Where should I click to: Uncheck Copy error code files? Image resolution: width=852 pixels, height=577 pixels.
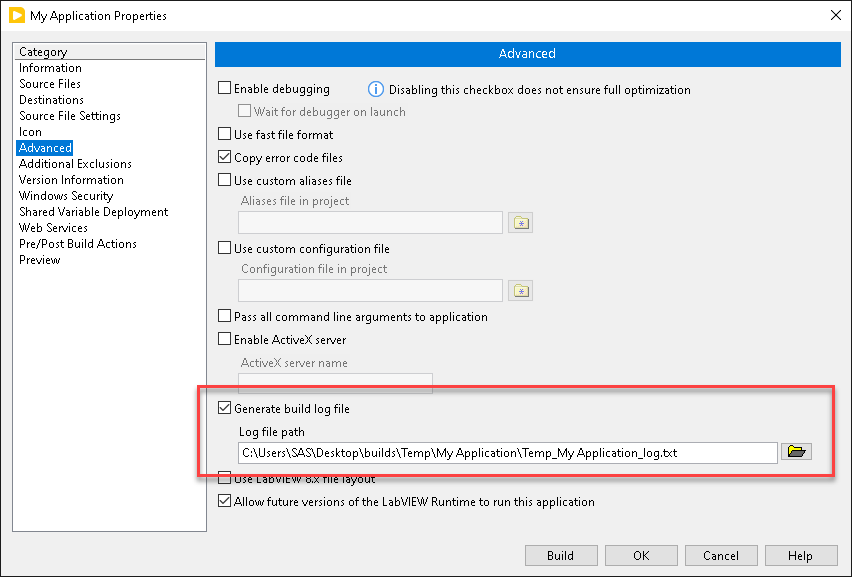(x=224, y=157)
